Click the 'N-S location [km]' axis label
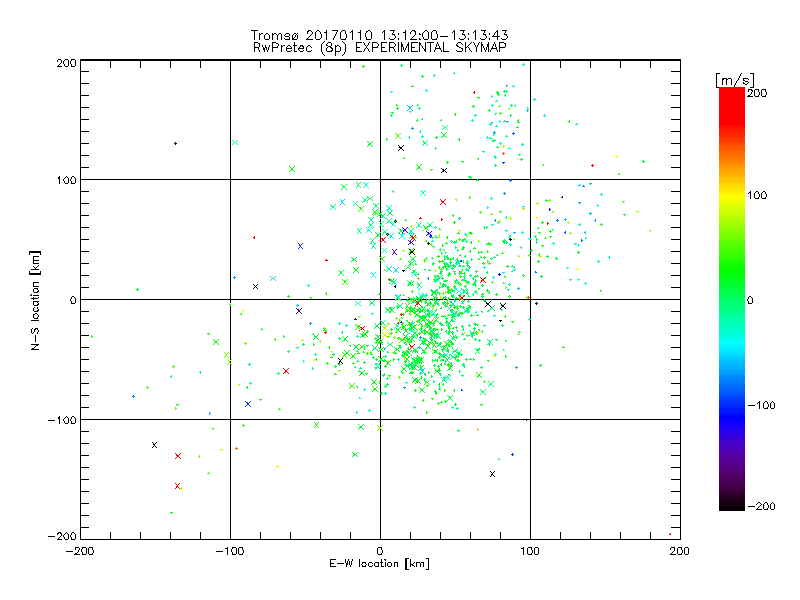 pyautogui.click(x=35, y=300)
